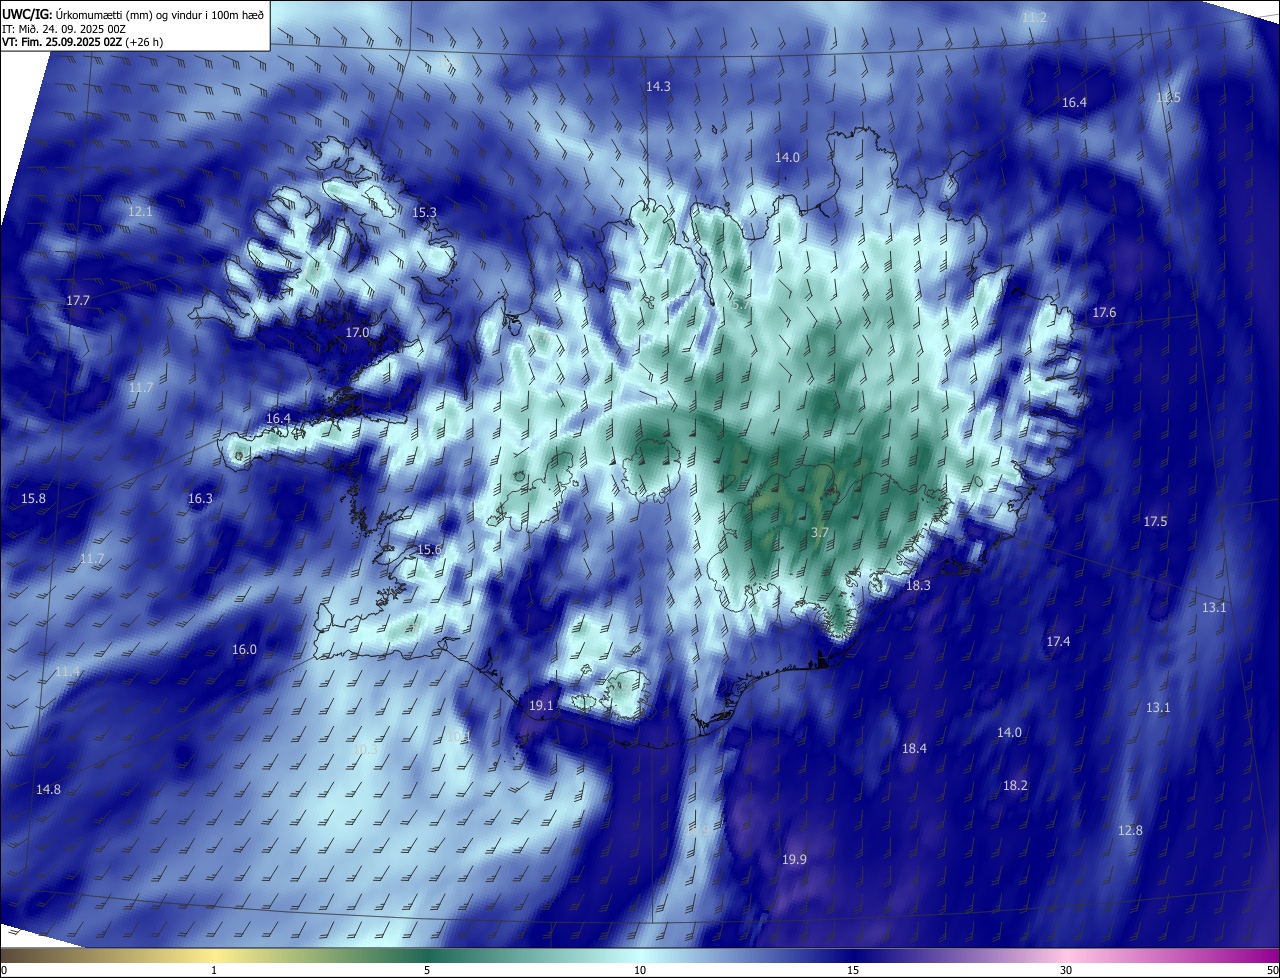Click the 12.8 value label
The height and width of the screenshot is (978, 1280).
(1130, 831)
